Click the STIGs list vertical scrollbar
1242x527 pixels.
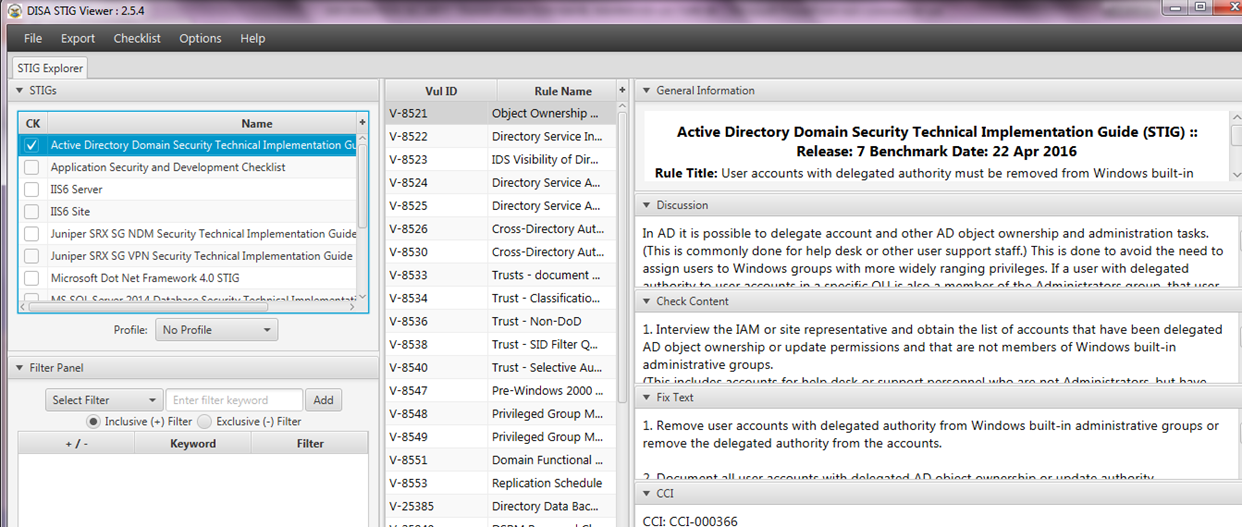click(x=362, y=185)
